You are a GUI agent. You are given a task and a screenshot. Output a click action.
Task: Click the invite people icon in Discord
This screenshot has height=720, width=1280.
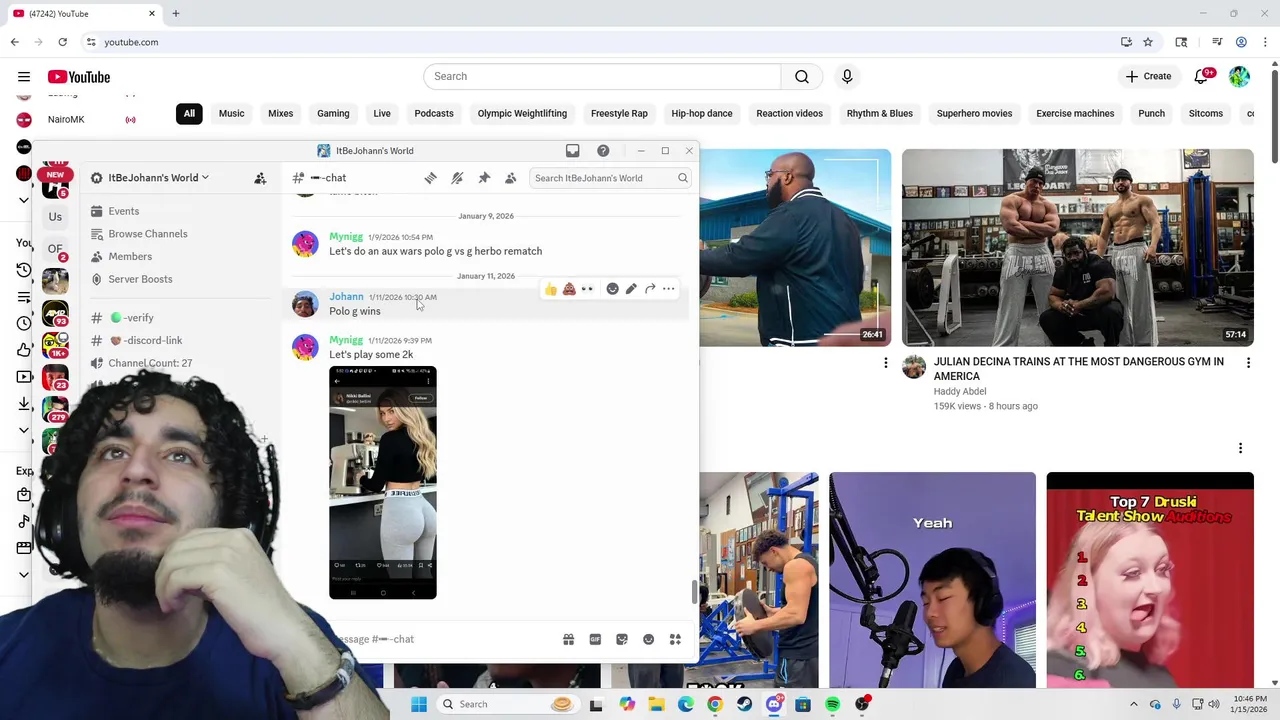[x=260, y=178]
